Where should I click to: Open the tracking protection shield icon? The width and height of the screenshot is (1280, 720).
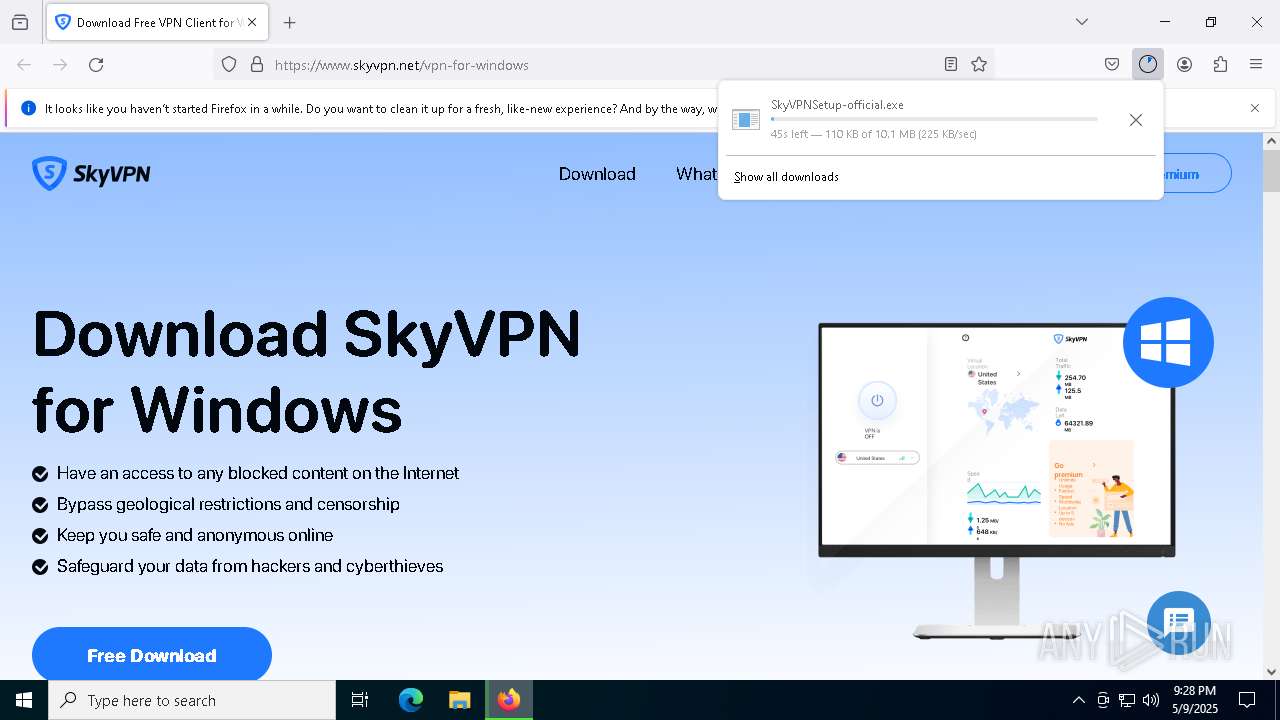[x=229, y=65]
